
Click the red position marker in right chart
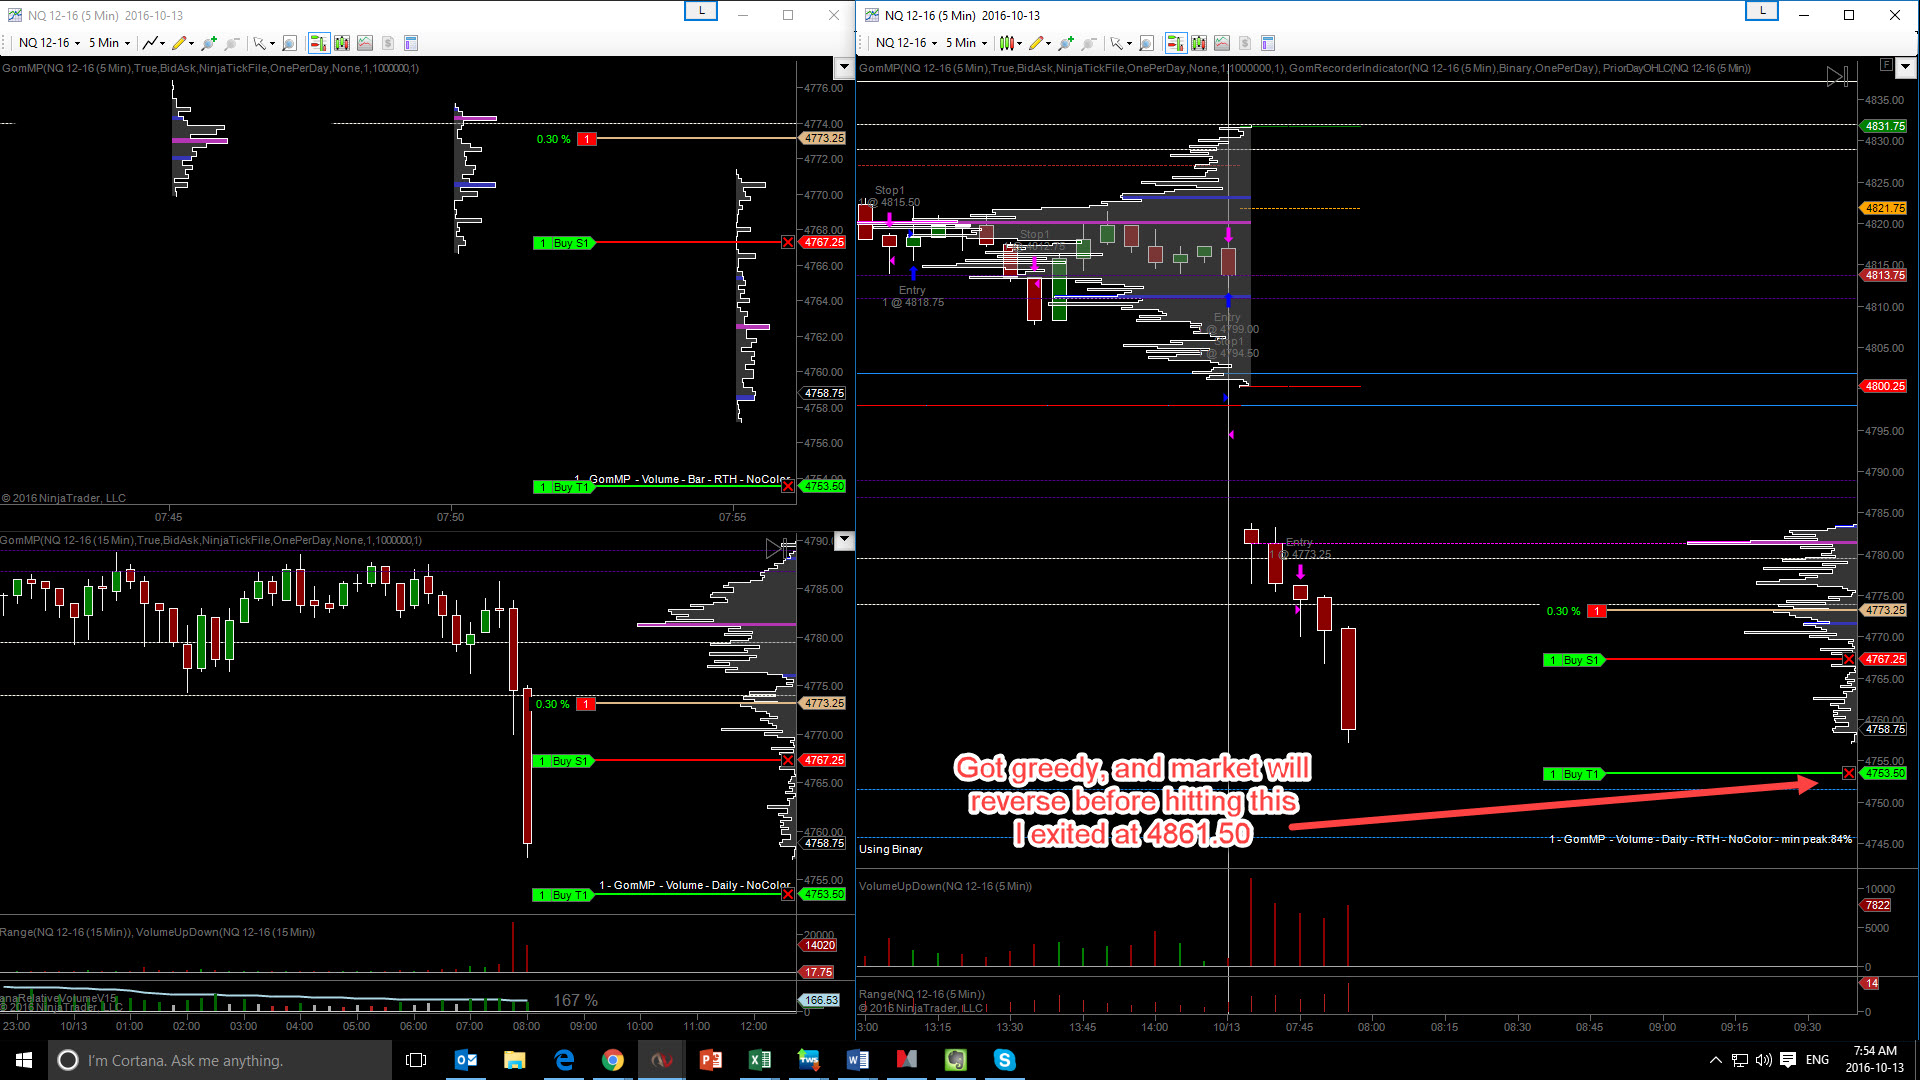[x=1597, y=611]
